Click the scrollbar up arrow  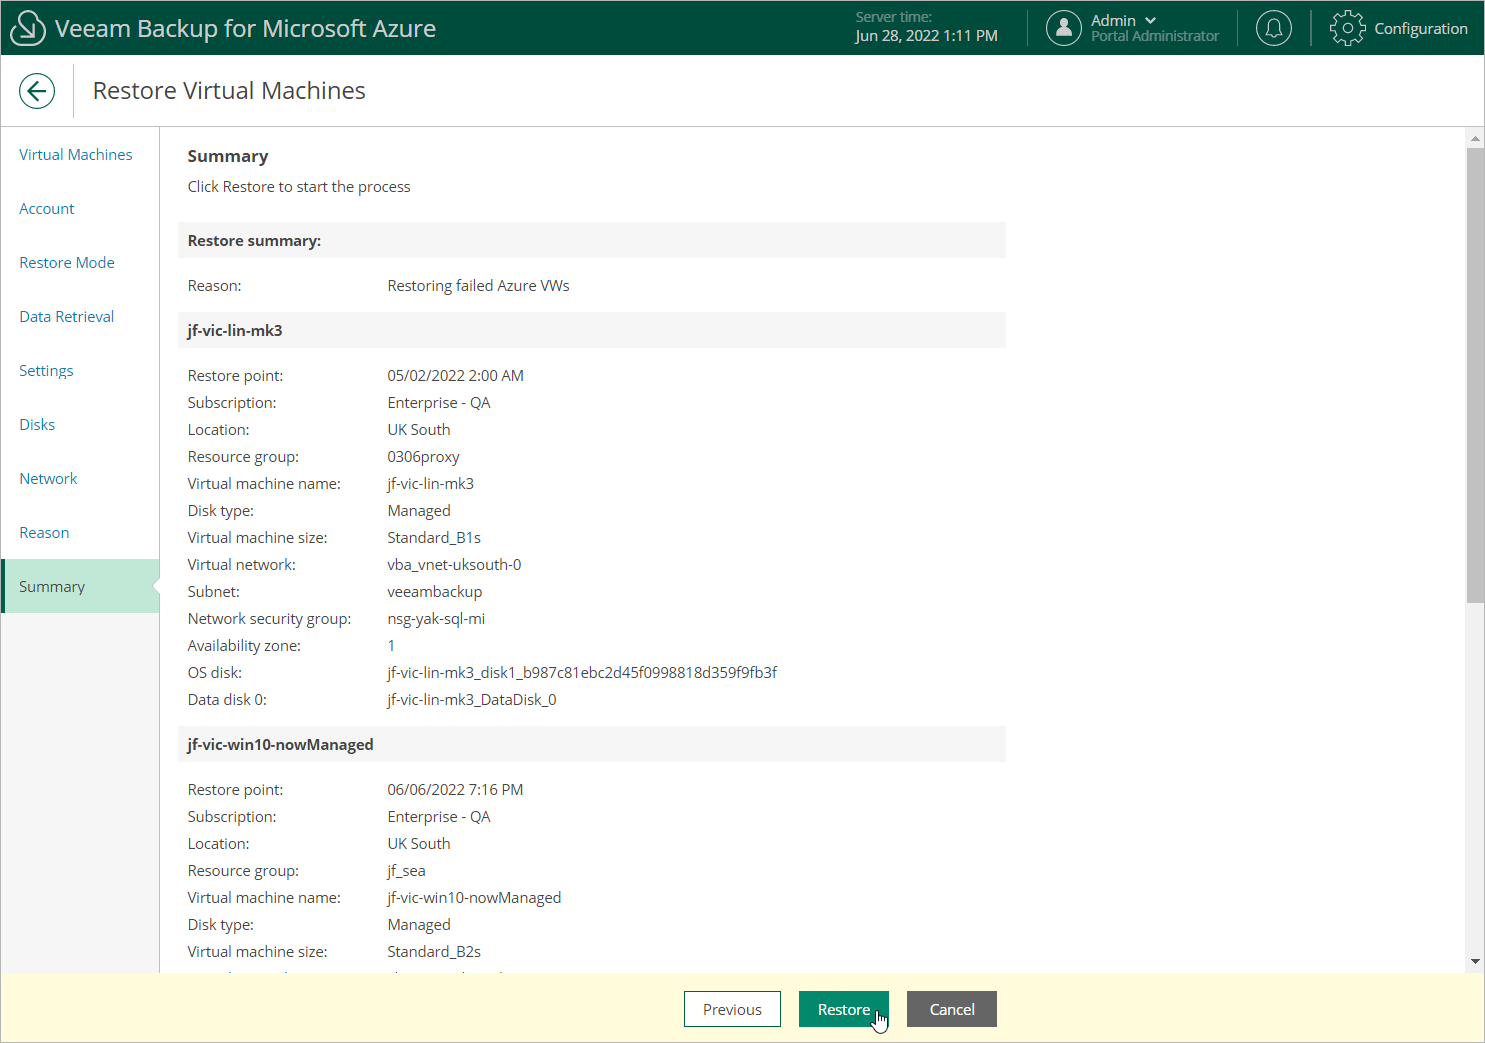click(1475, 138)
